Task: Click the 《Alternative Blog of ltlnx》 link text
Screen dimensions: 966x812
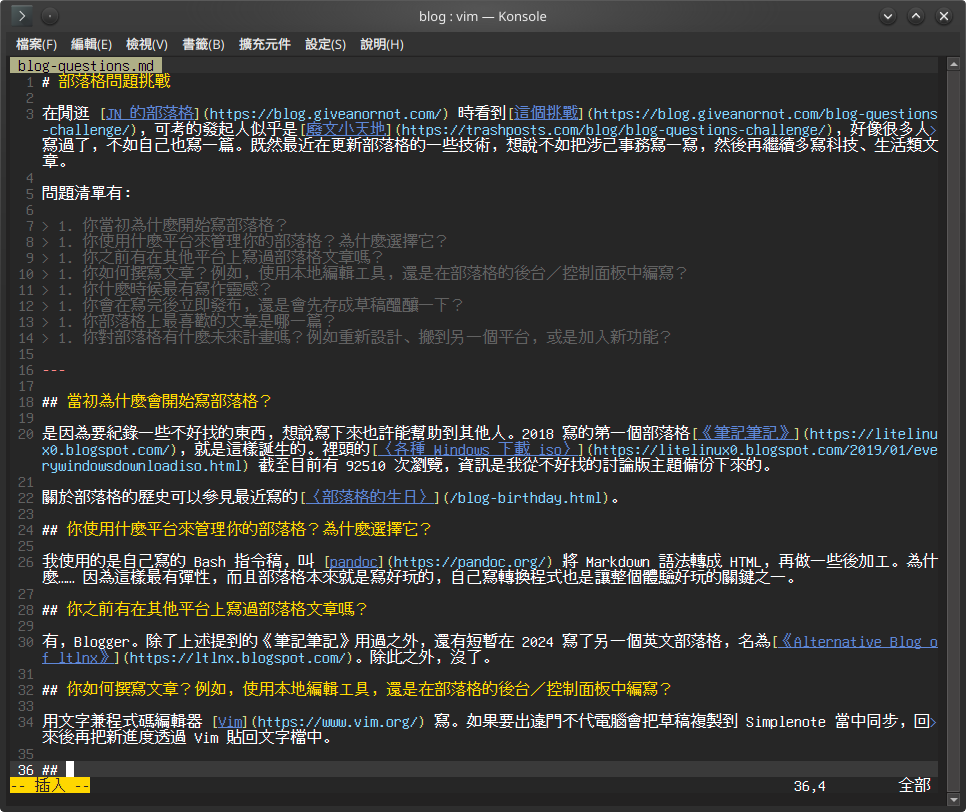Action: point(858,641)
